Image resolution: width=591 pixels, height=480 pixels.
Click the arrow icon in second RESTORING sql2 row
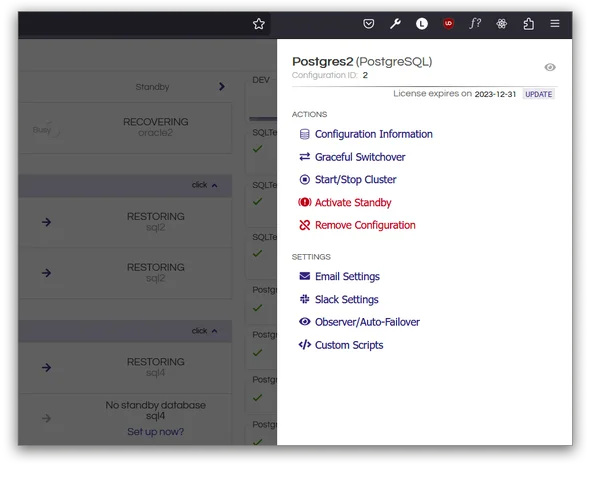46,272
